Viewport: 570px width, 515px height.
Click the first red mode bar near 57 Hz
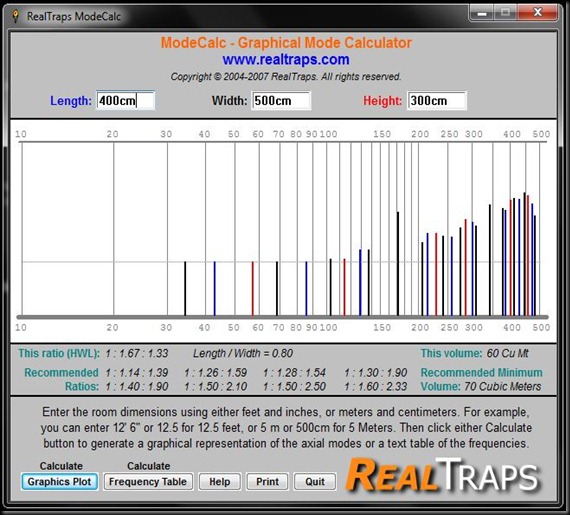253,289
